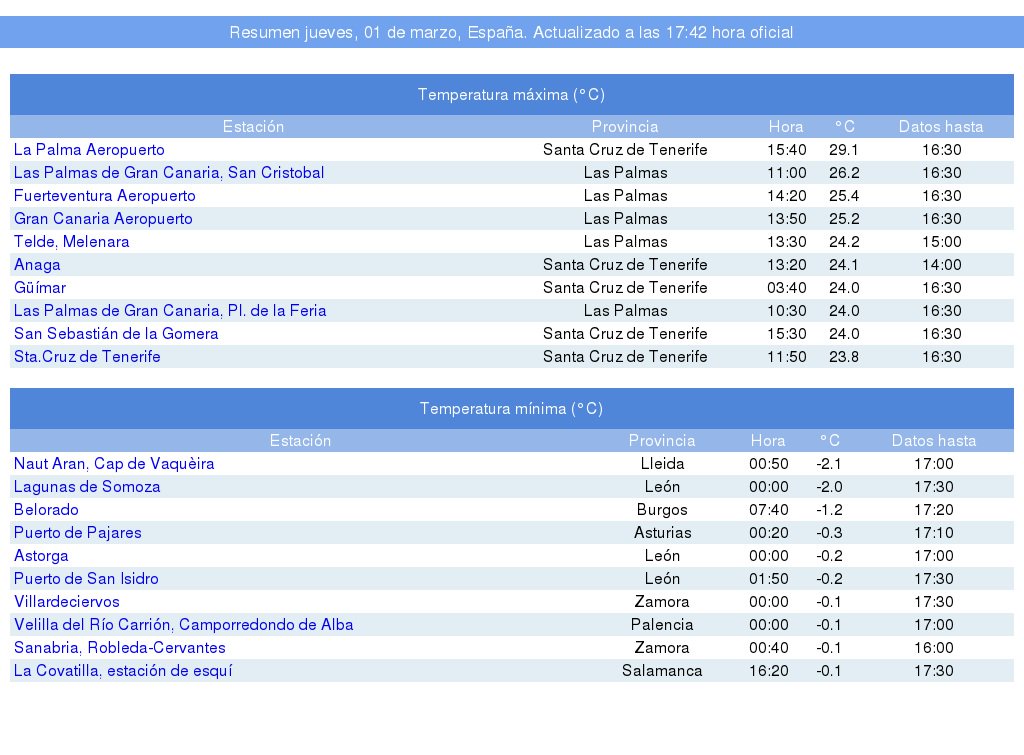Open Astorga station link
The width and height of the screenshot is (1024, 755).
click(40, 556)
